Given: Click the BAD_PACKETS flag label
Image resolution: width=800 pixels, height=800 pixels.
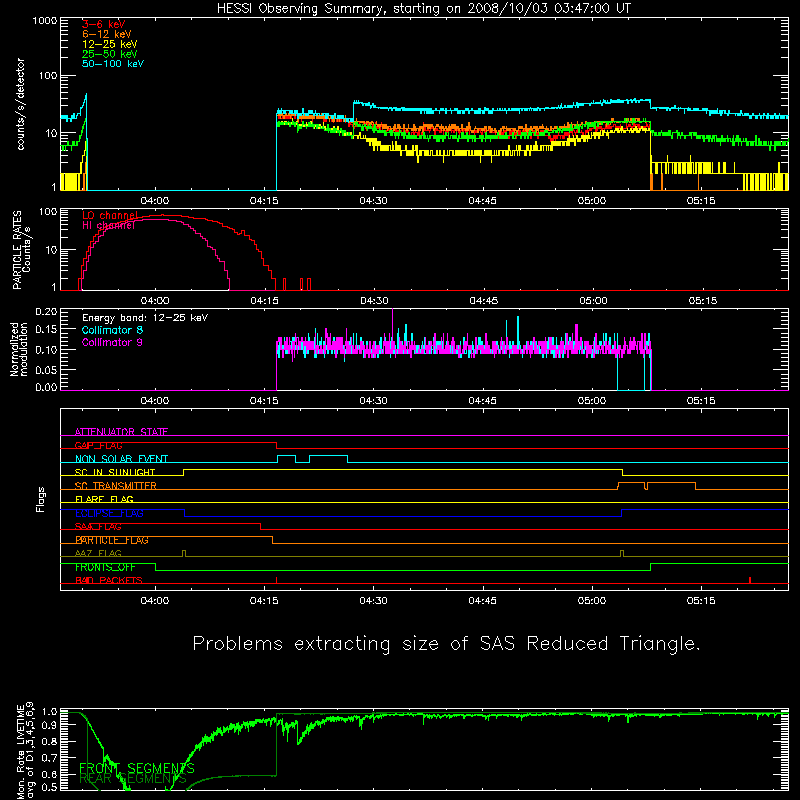Looking at the screenshot, I should pos(108,581).
